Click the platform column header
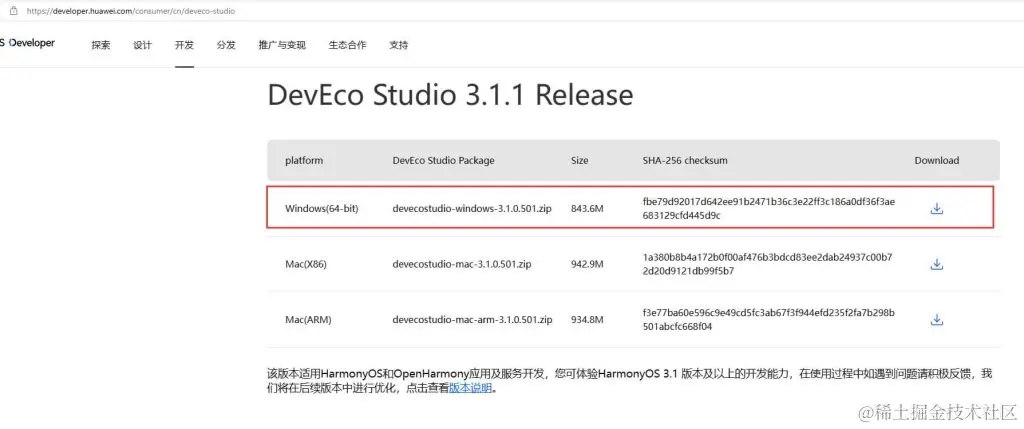1024x429 pixels. pos(304,161)
